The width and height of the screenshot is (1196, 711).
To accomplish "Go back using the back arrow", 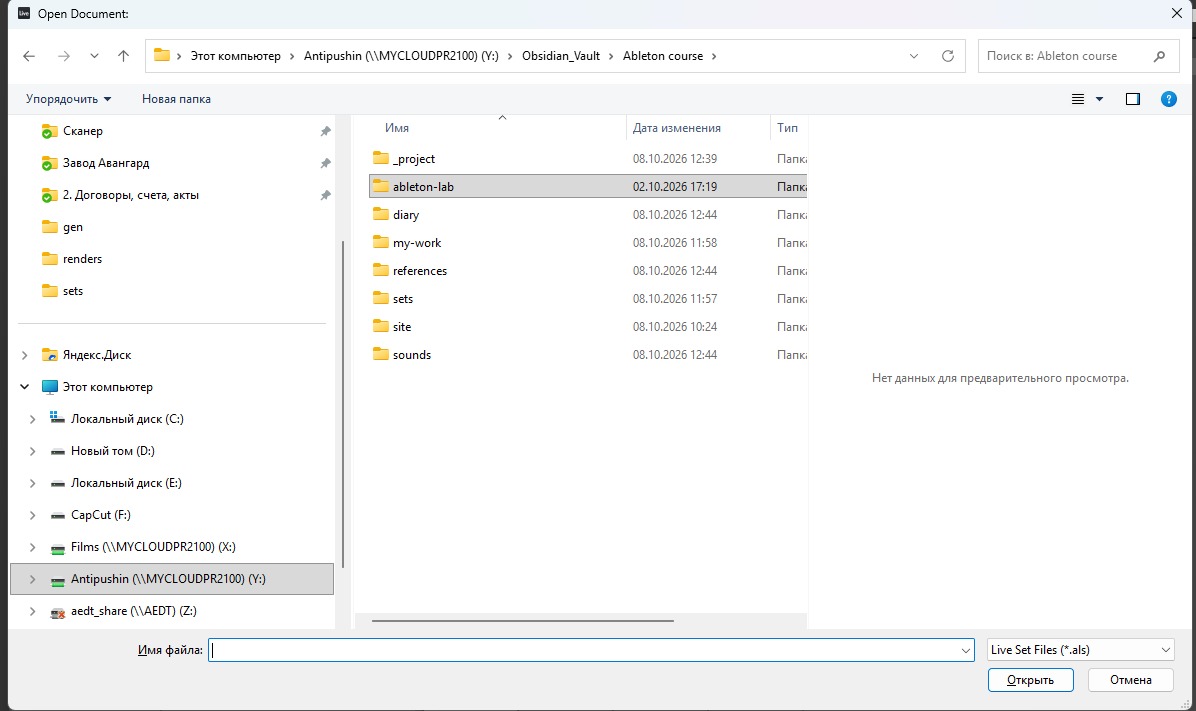I will (x=29, y=56).
